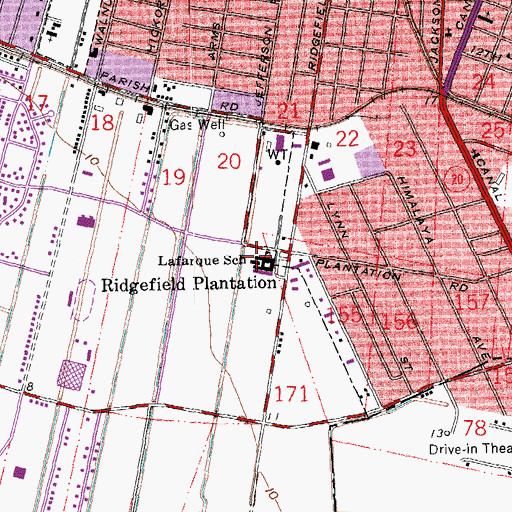
Task: Click the "LYNN" street label
Action: (337, 220)
